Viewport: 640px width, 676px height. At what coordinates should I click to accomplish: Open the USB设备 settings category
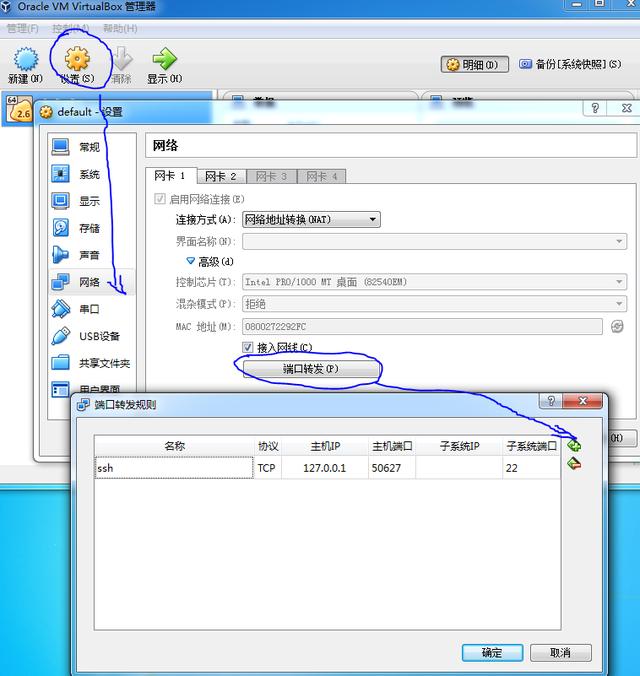[90, 336]
